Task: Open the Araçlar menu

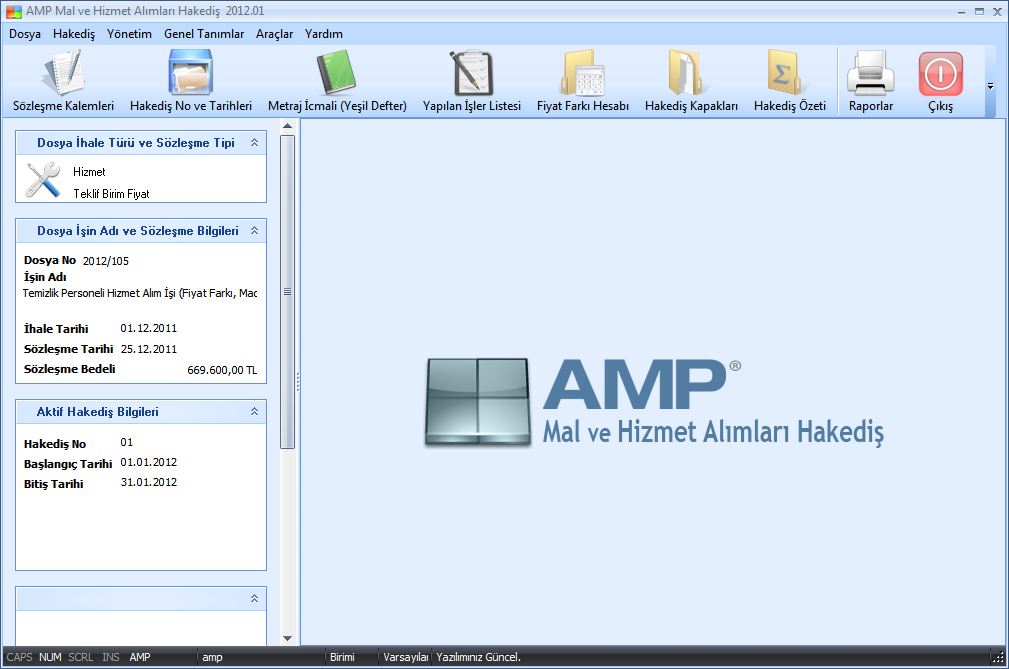Action: coord(274,34)
